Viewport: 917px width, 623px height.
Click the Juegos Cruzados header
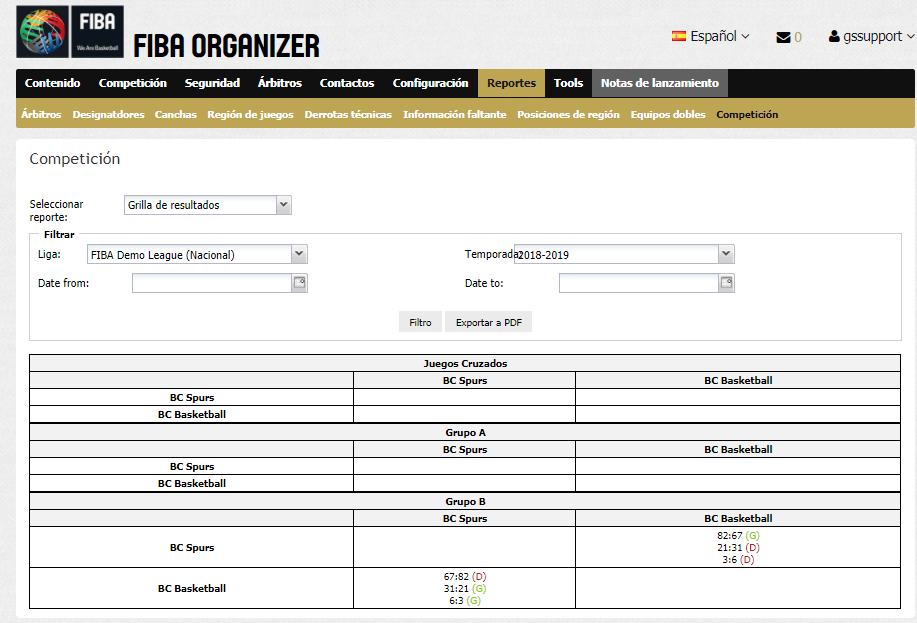coord(465,363)
